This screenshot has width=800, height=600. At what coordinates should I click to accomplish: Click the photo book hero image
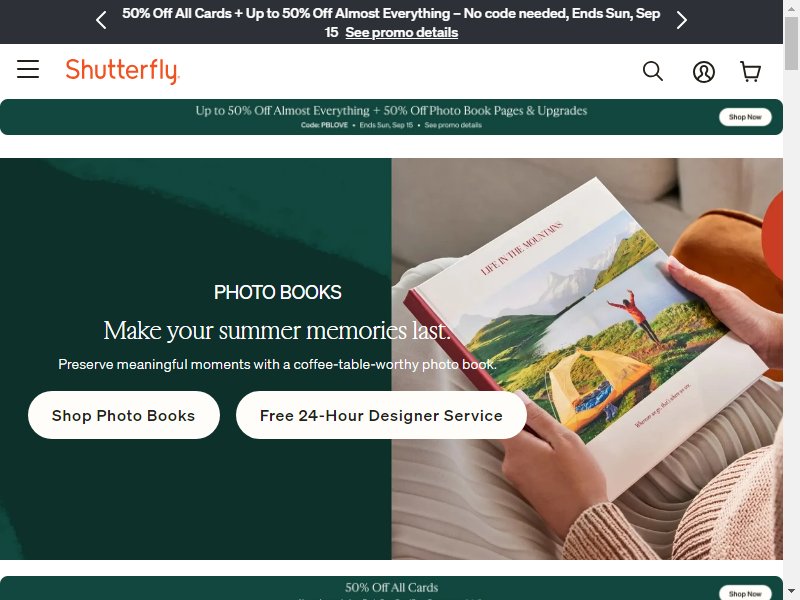click(x=587, y=359)
